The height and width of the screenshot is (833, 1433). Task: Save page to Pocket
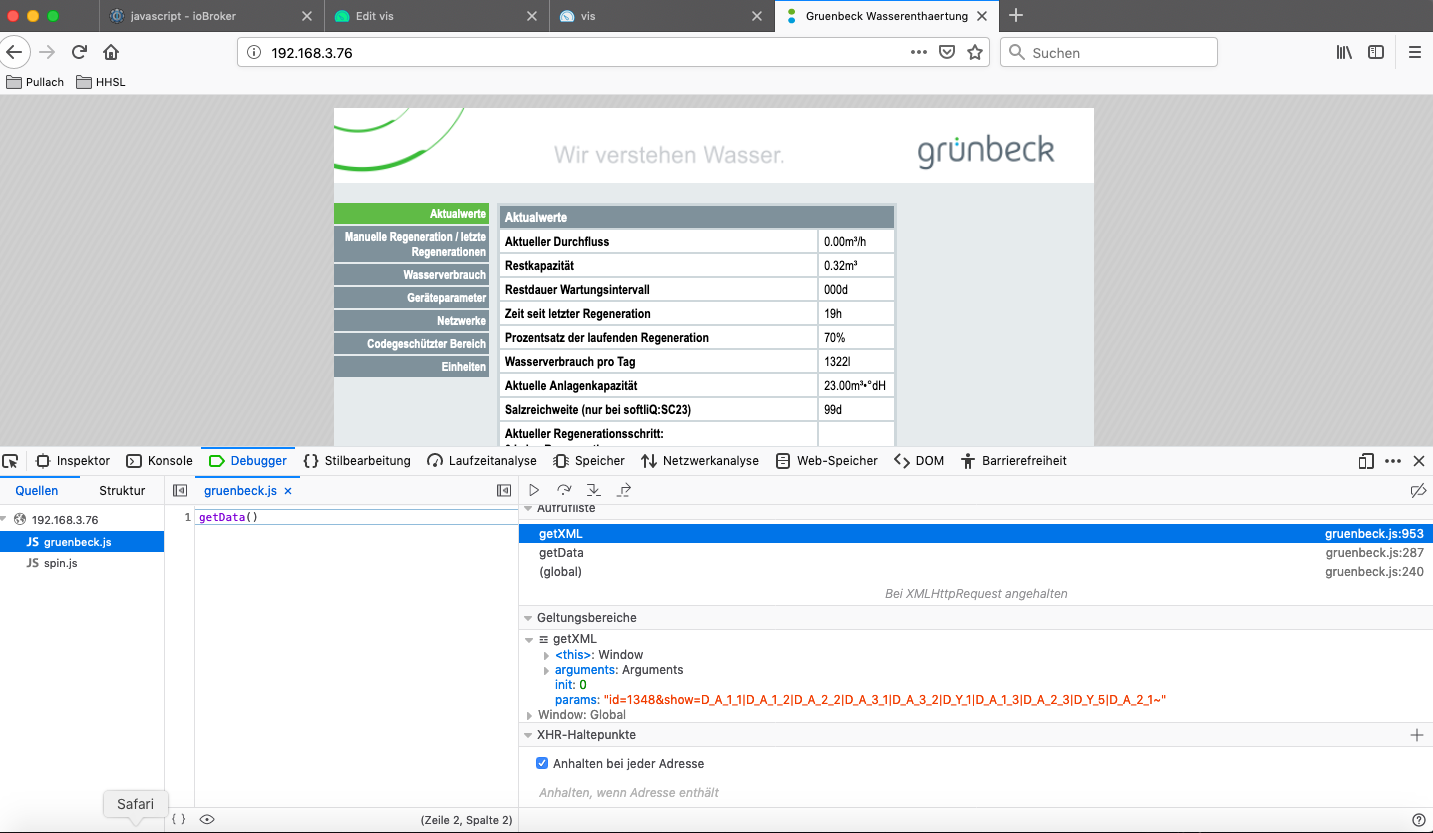tap(947, 53)
